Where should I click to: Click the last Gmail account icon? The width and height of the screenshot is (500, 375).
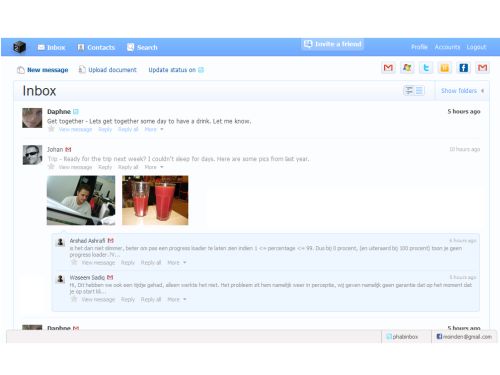482,68
